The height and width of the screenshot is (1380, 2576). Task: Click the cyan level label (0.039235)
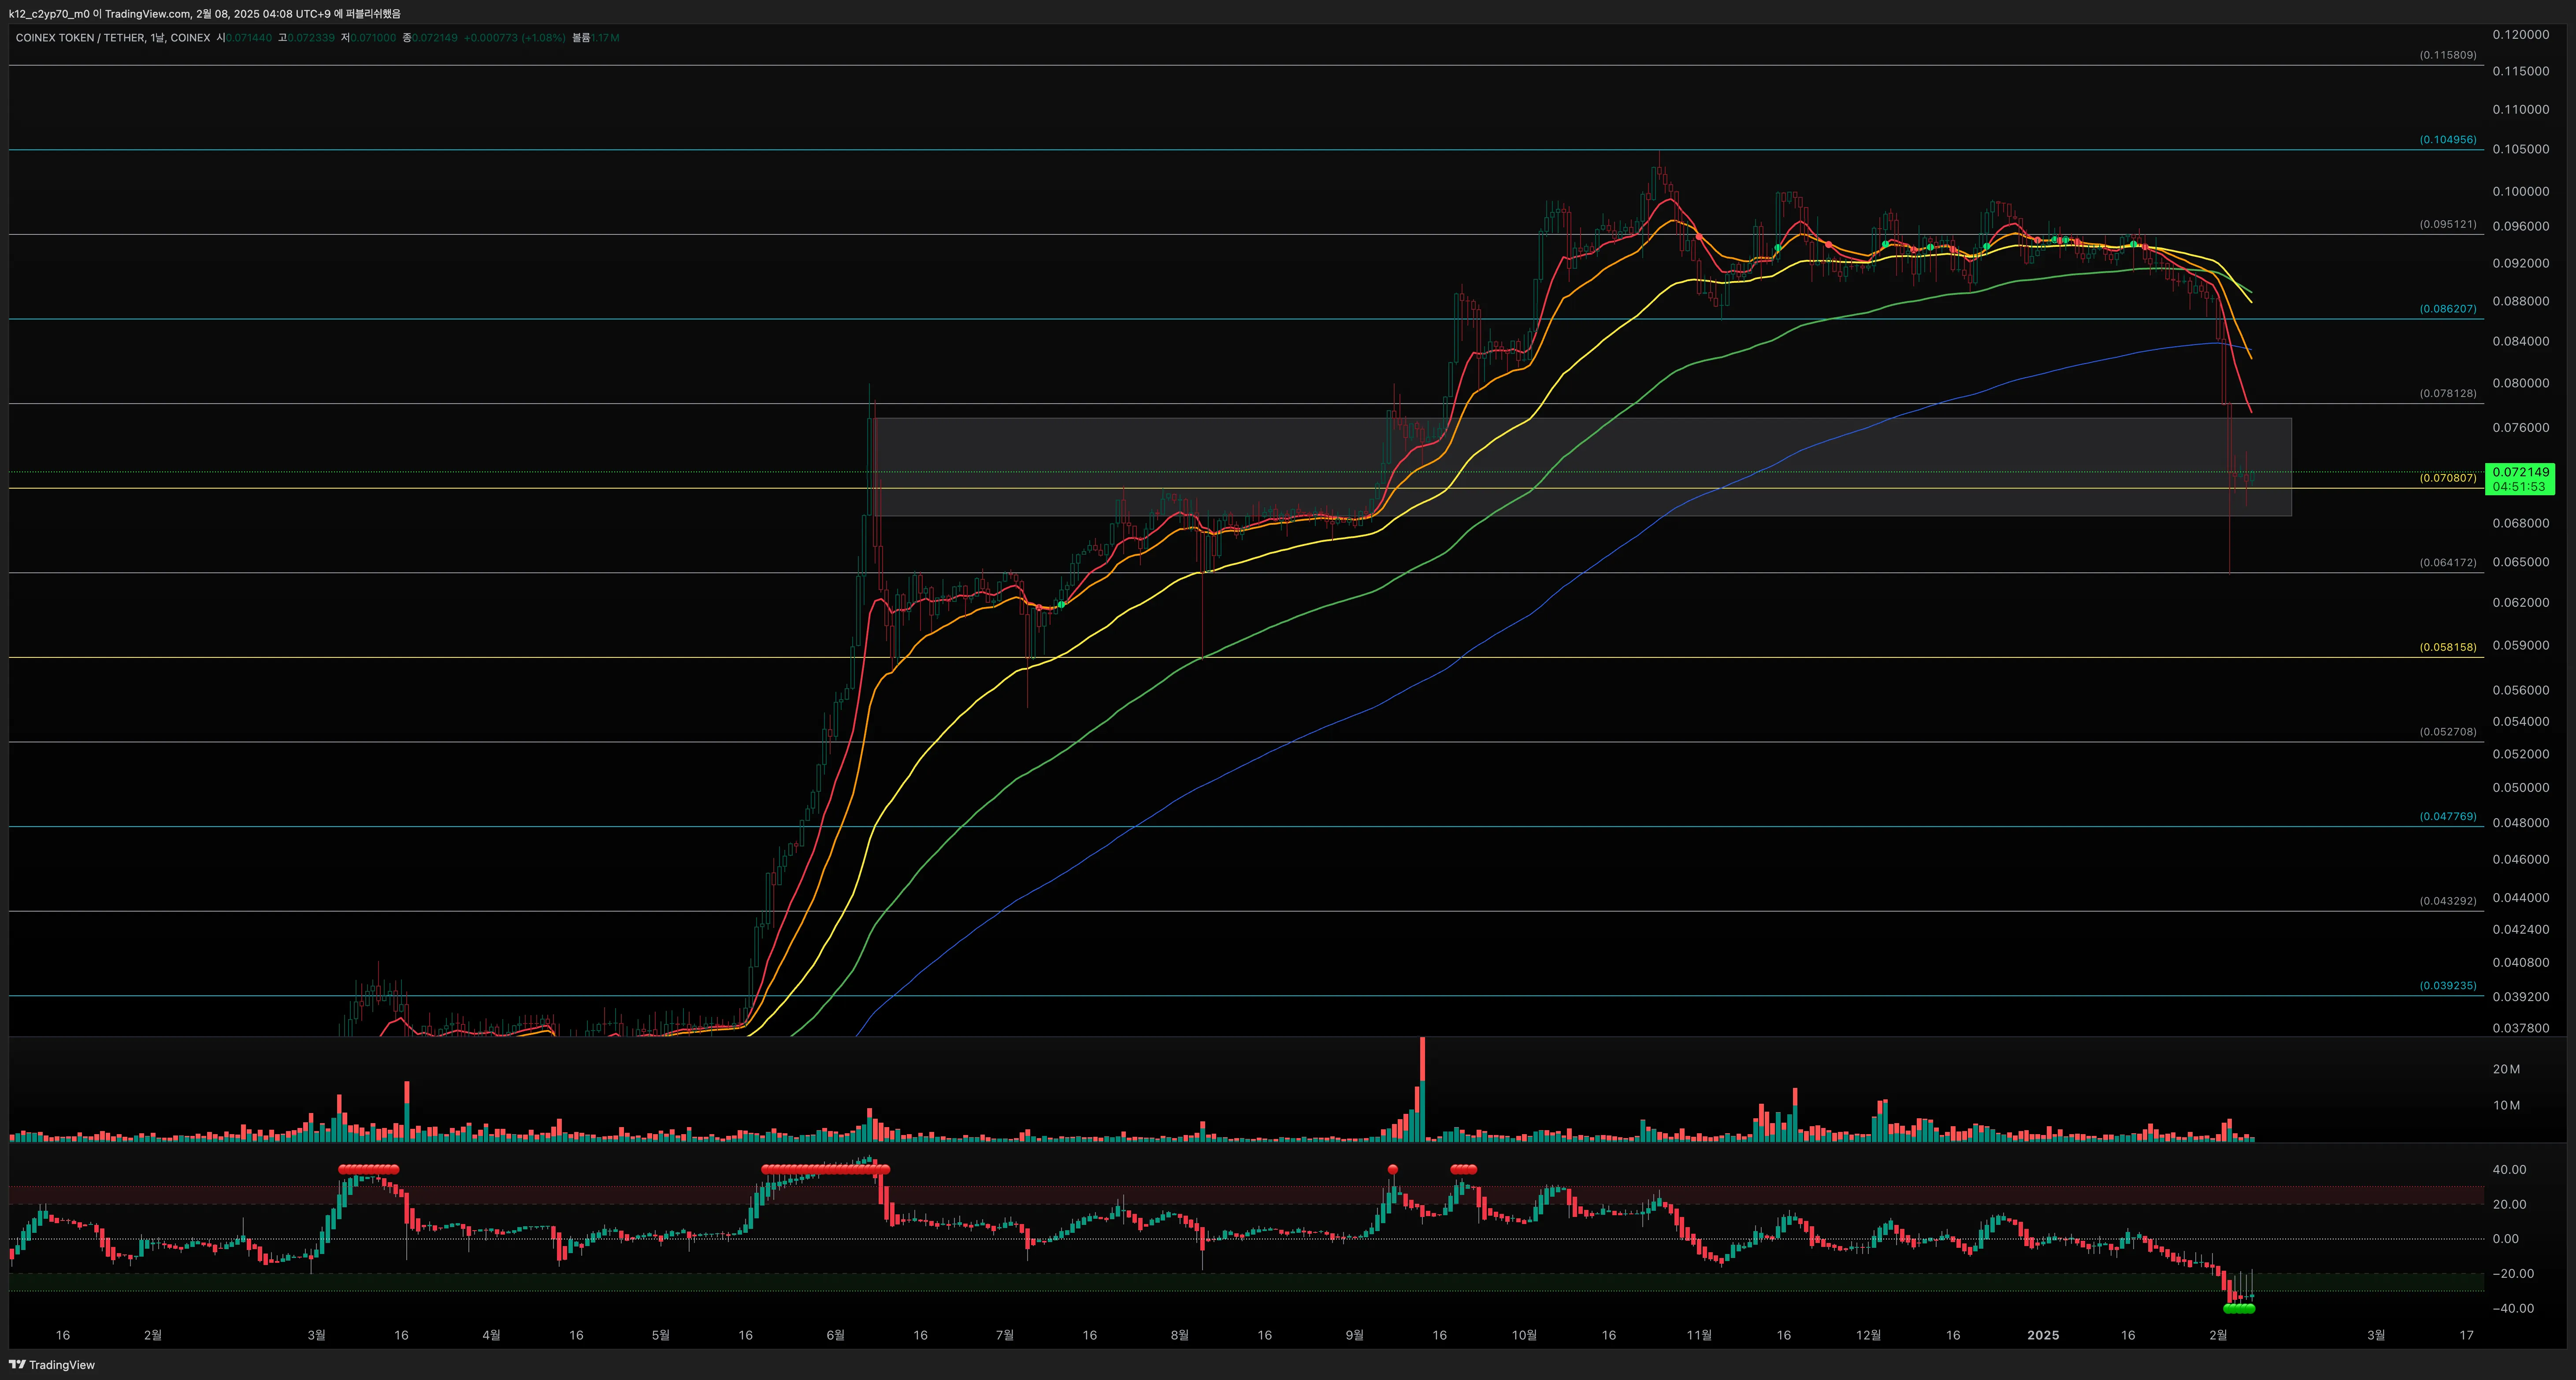(x=2448, y=985)
